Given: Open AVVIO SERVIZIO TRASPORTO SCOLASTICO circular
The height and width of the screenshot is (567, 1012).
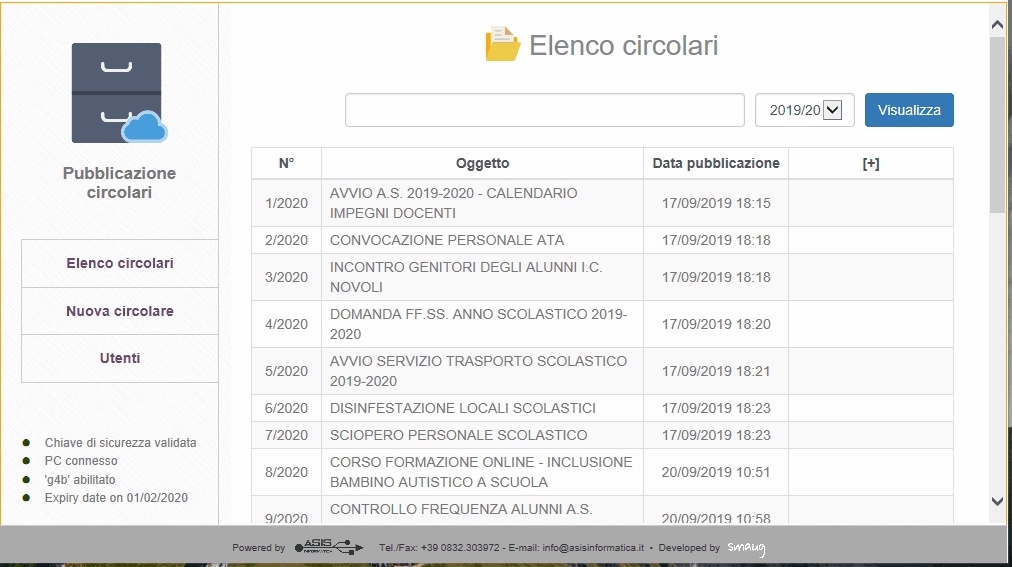Looking at the screenshot, I should (478, 372).
